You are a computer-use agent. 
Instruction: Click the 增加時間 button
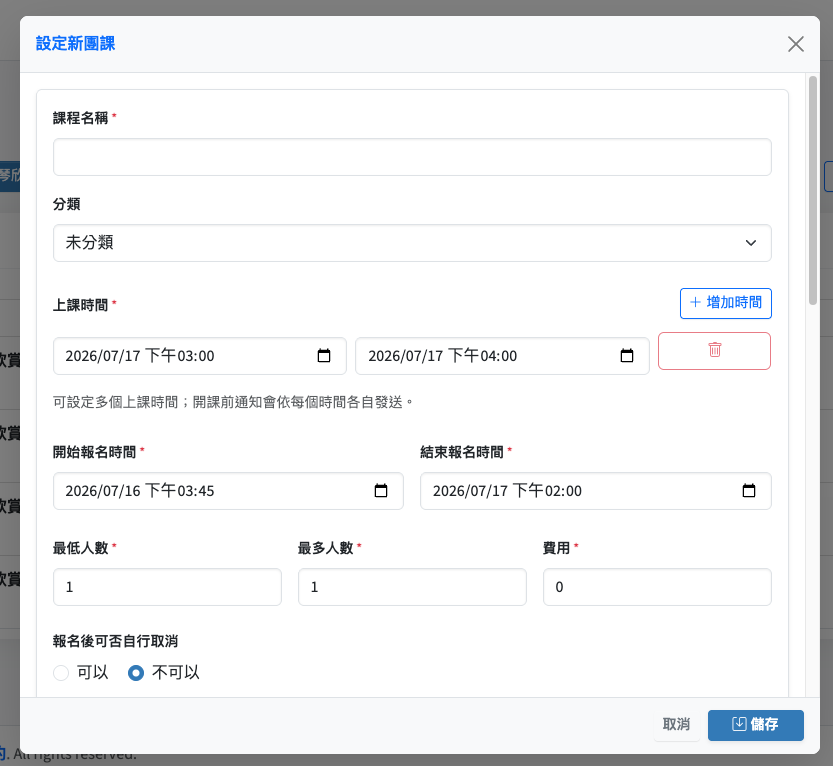tap(726, 303)
